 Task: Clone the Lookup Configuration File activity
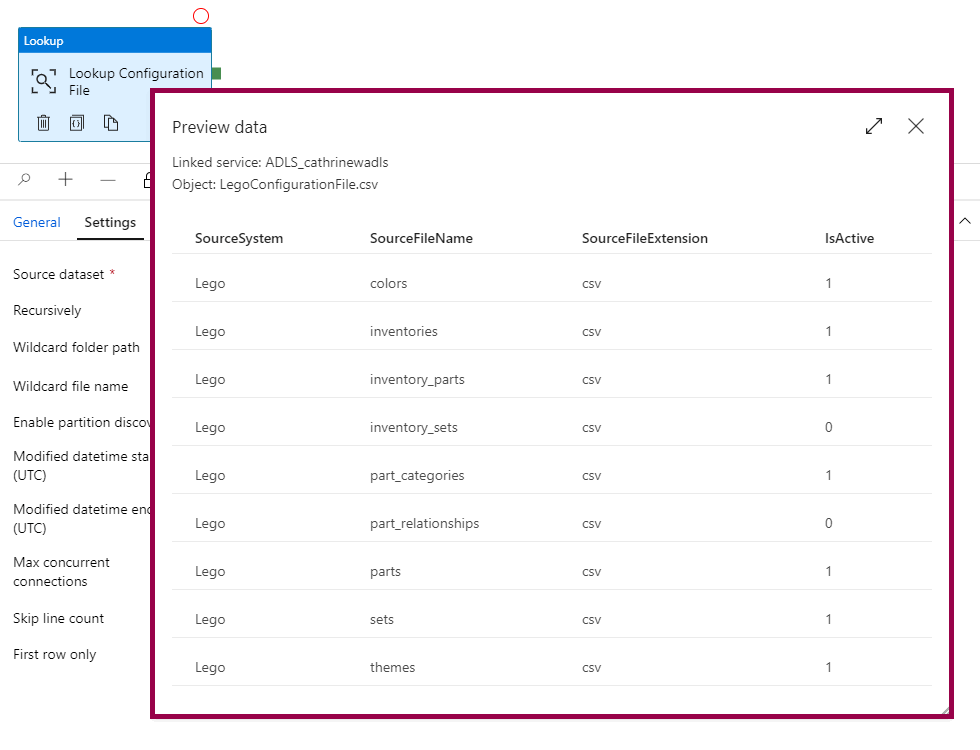111,123
